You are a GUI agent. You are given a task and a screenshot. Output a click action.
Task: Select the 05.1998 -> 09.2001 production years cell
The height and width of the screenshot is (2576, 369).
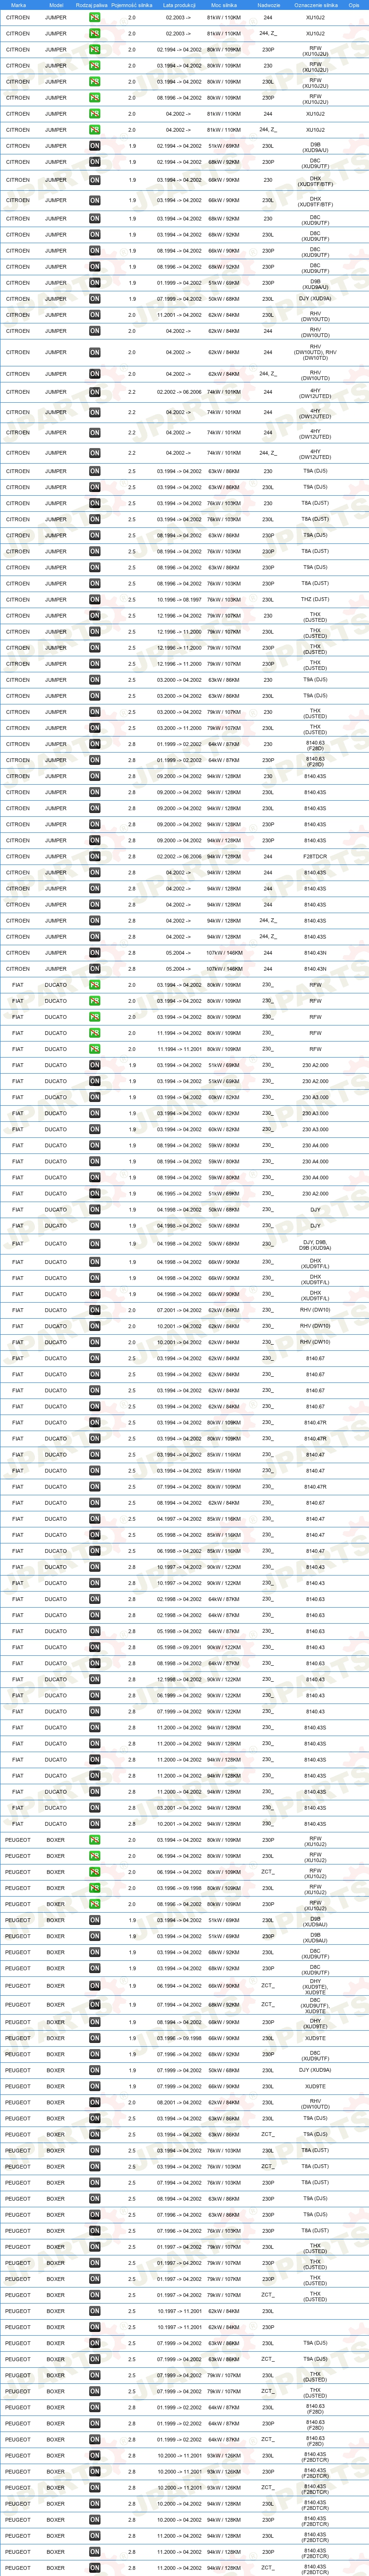[178, 1647]
